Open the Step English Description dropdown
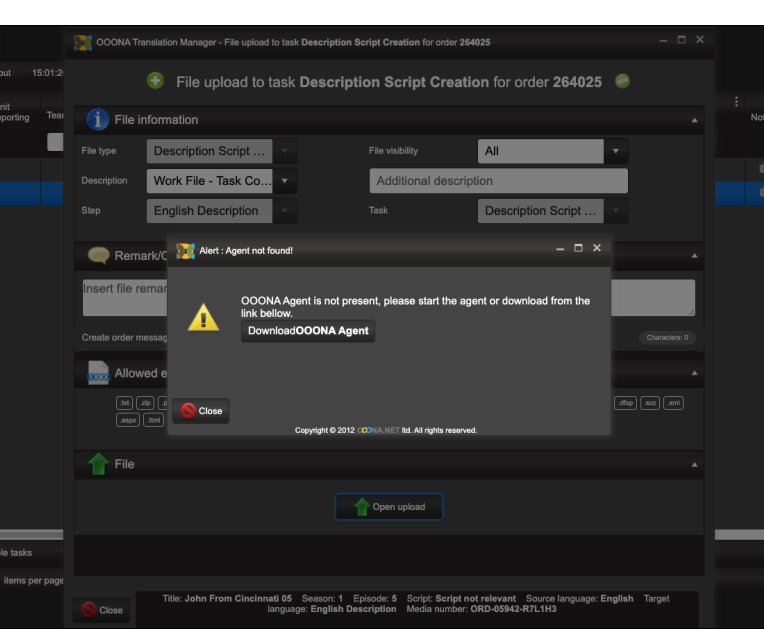 (285, 211)
